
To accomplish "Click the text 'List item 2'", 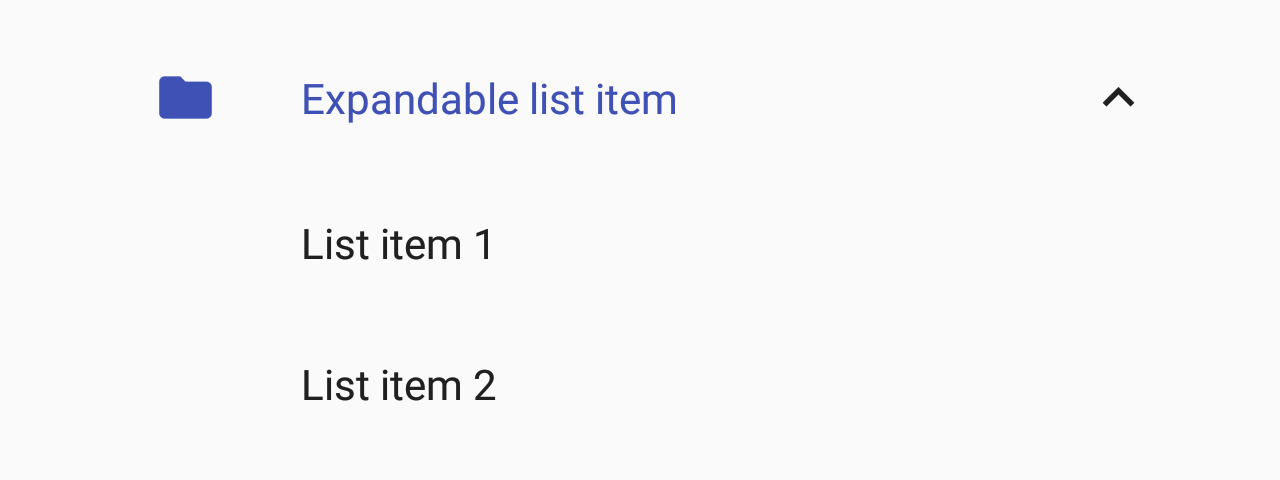I will click(x=398, y=386).
